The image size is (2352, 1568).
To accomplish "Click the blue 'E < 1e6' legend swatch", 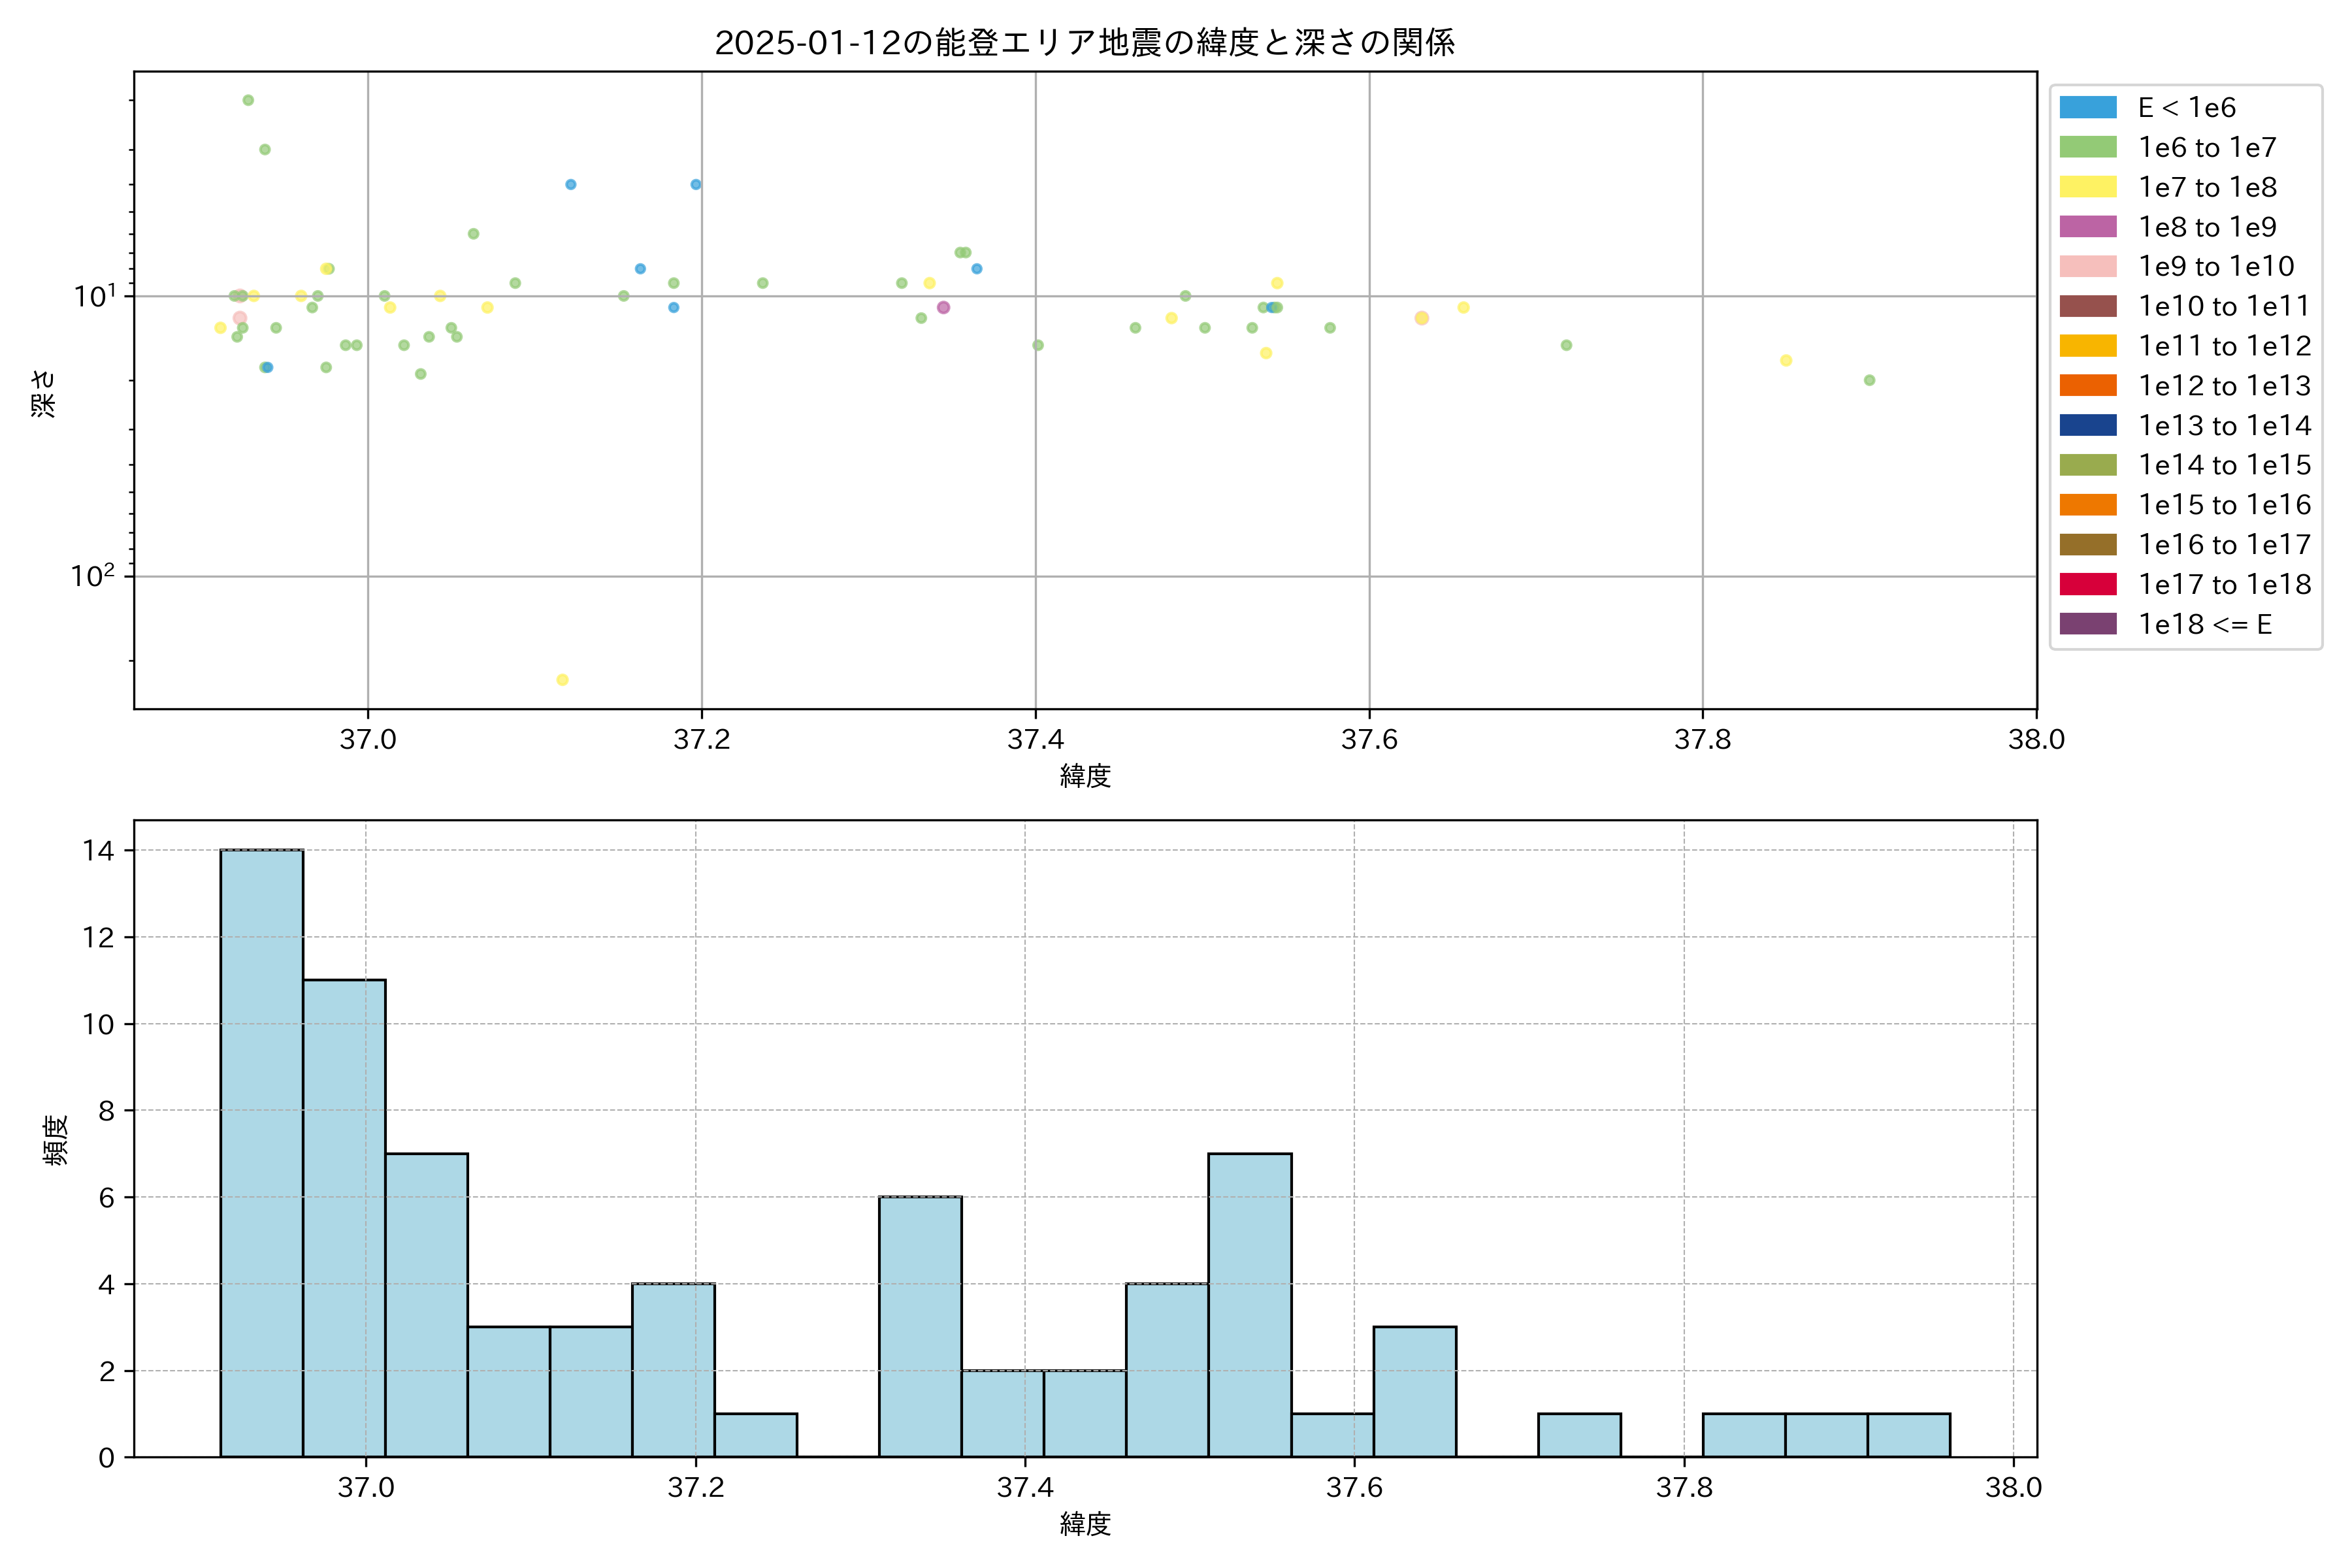I will (x=2087, y=107).
